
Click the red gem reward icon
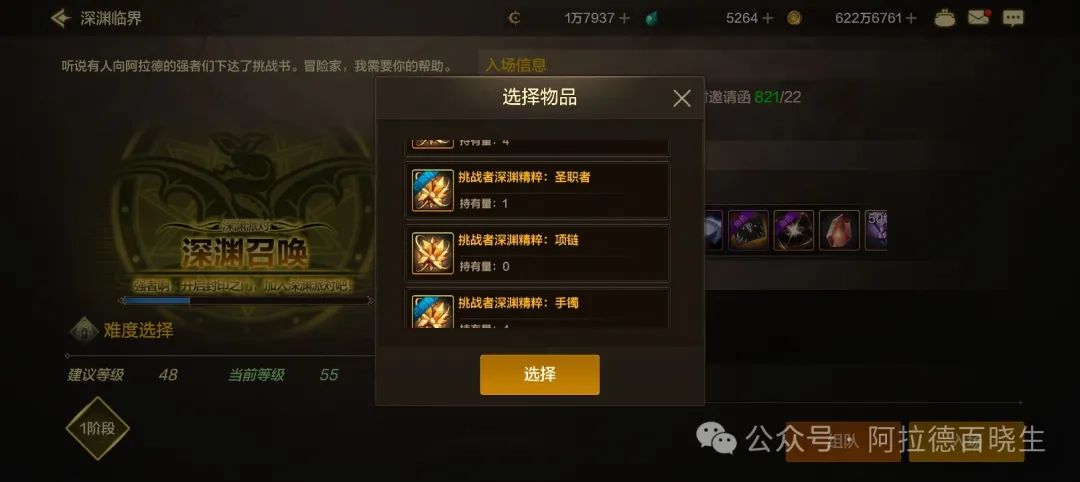point(839,230)
